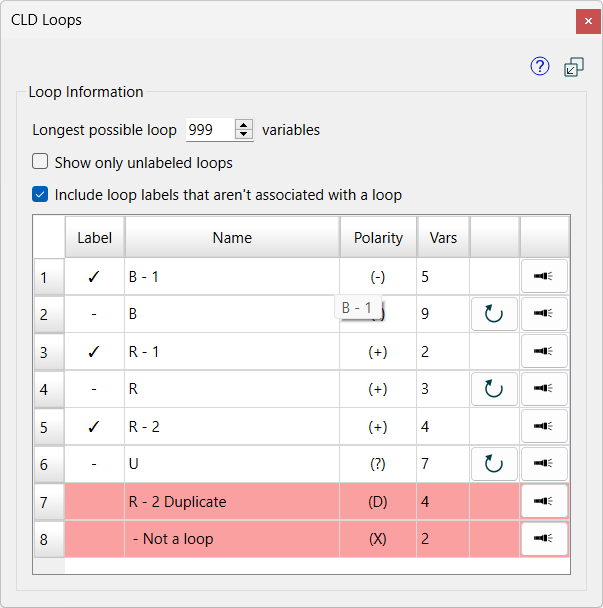Click highlight icon for Not a loop row
Viewport: 603px width, 608px height.
tap(544, 538)
